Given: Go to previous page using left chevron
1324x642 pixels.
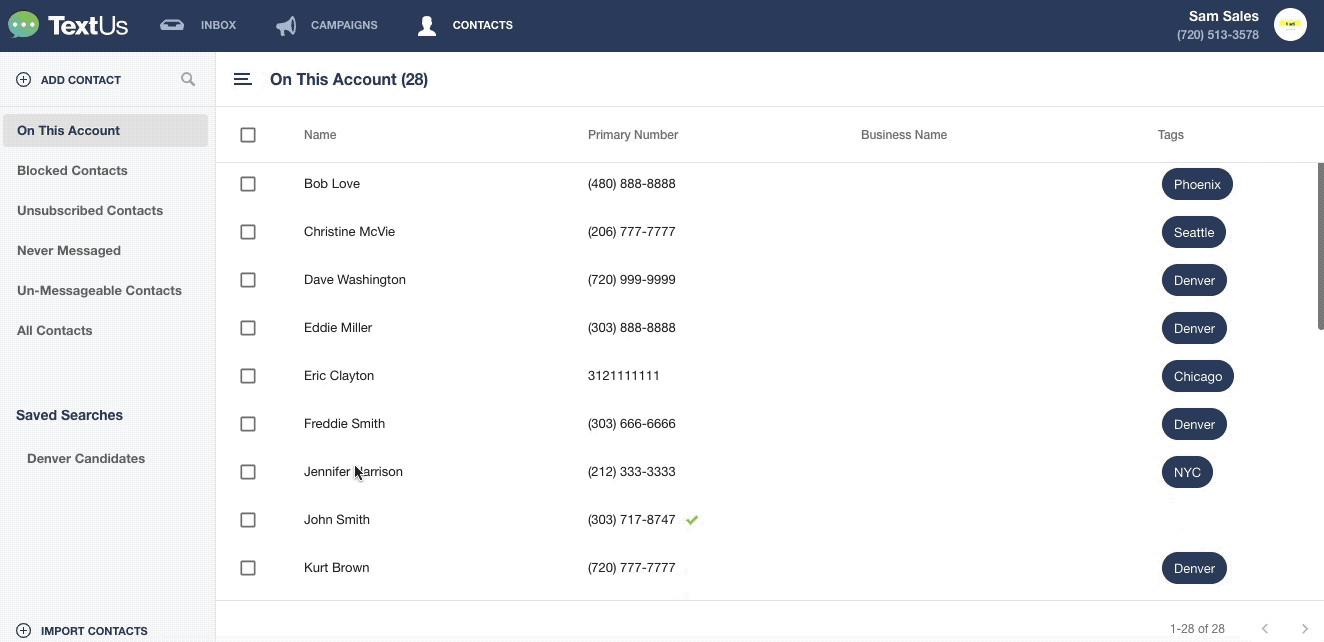Looking at the screenshot, I should point(1265,629).
